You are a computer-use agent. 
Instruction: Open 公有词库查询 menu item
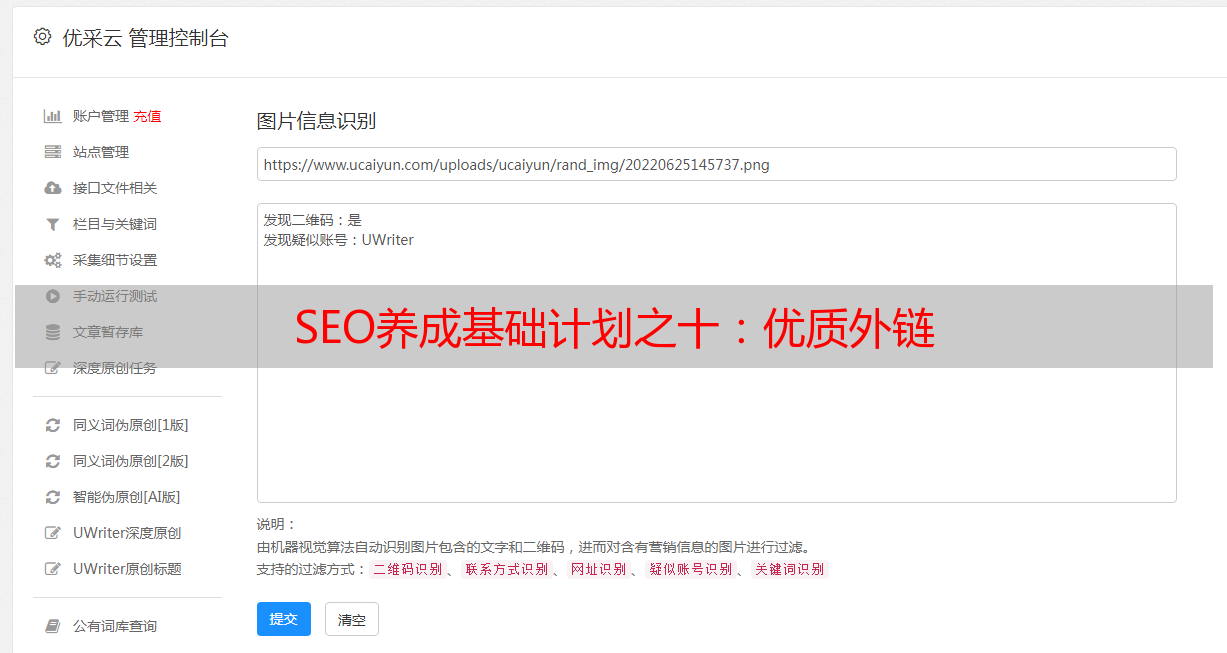115,626
